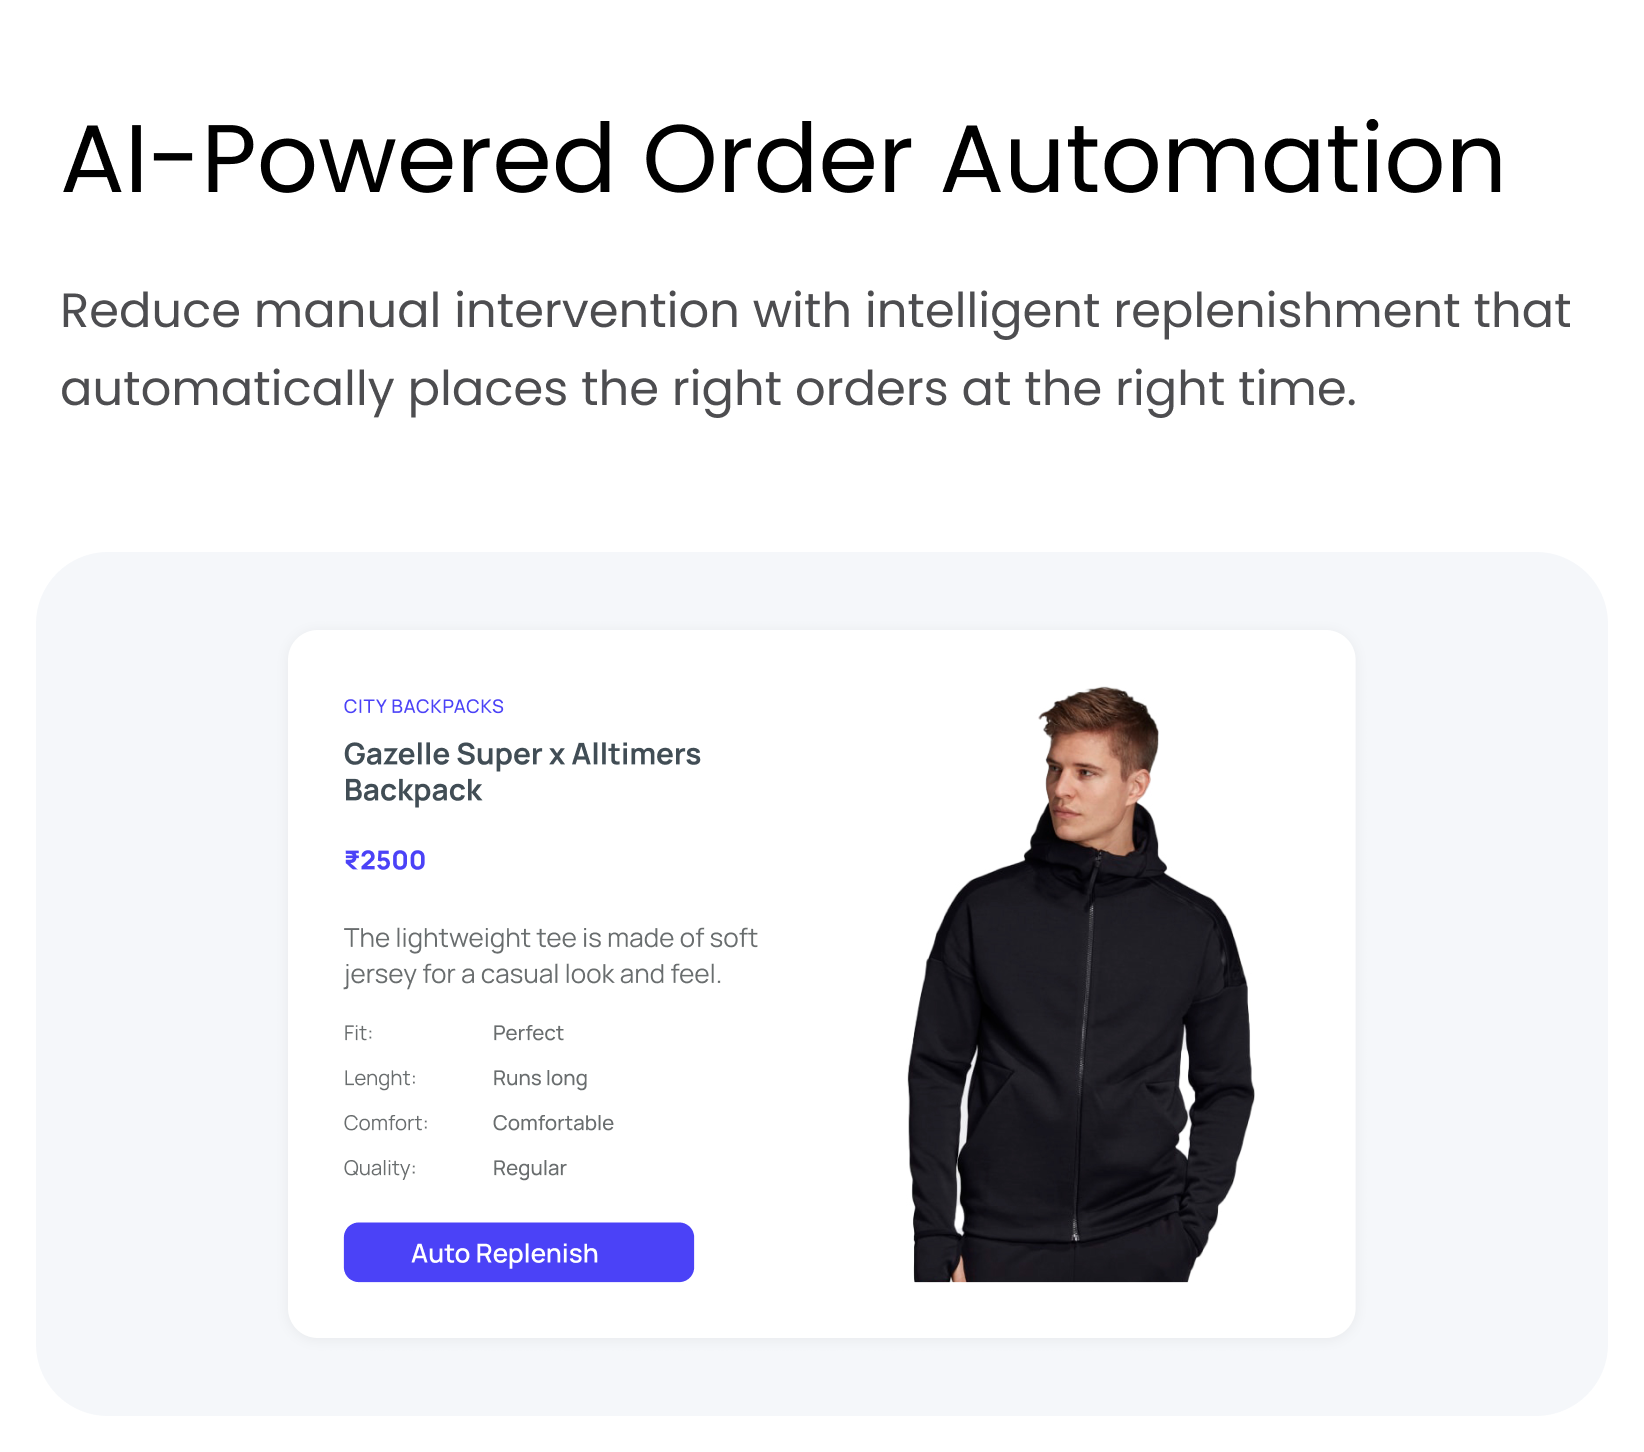
Task: Select the lightweight tee description text
Action: coord(550,956)
